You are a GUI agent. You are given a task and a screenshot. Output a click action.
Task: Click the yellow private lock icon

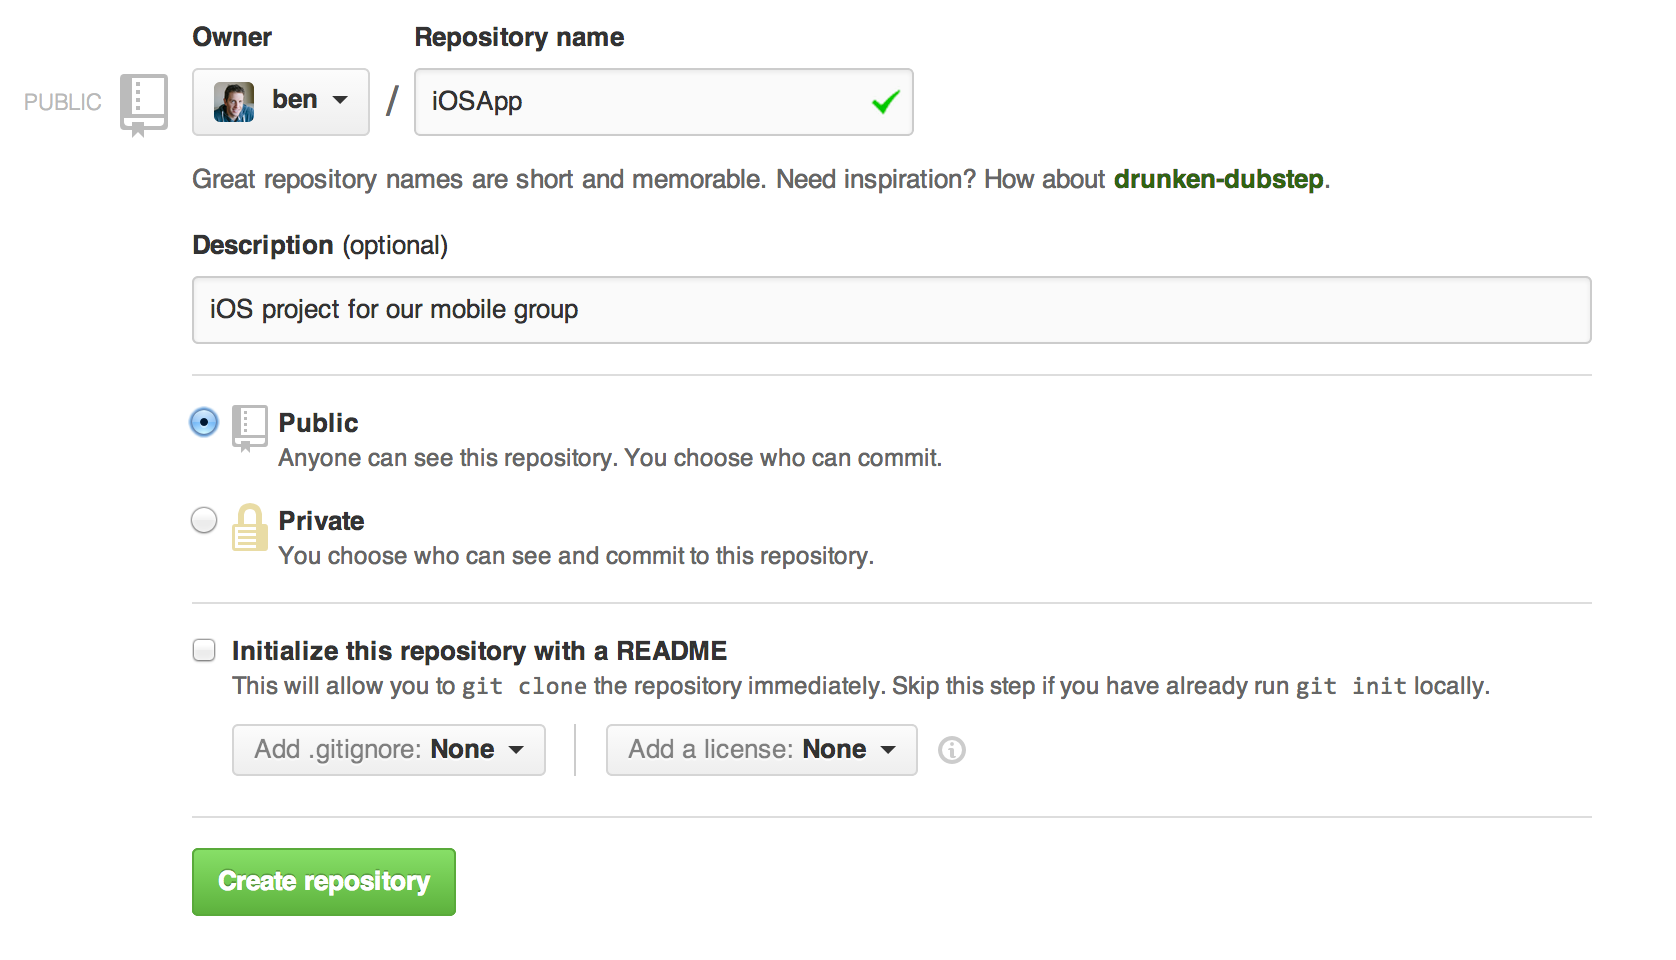point(249,527)
